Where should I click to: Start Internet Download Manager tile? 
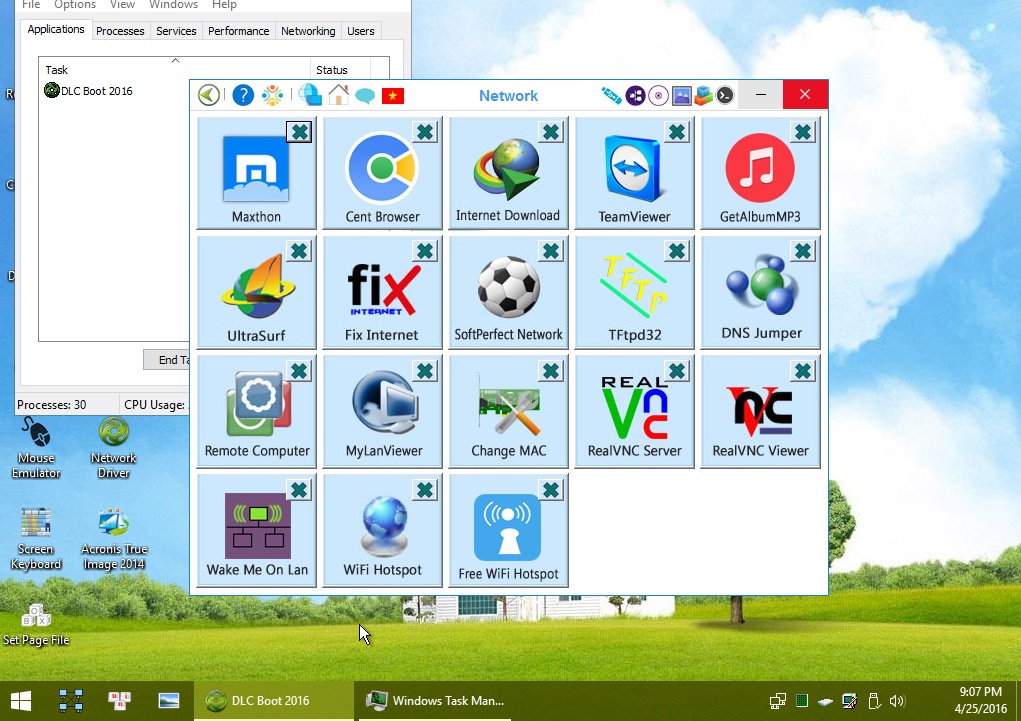pos(508,173)
